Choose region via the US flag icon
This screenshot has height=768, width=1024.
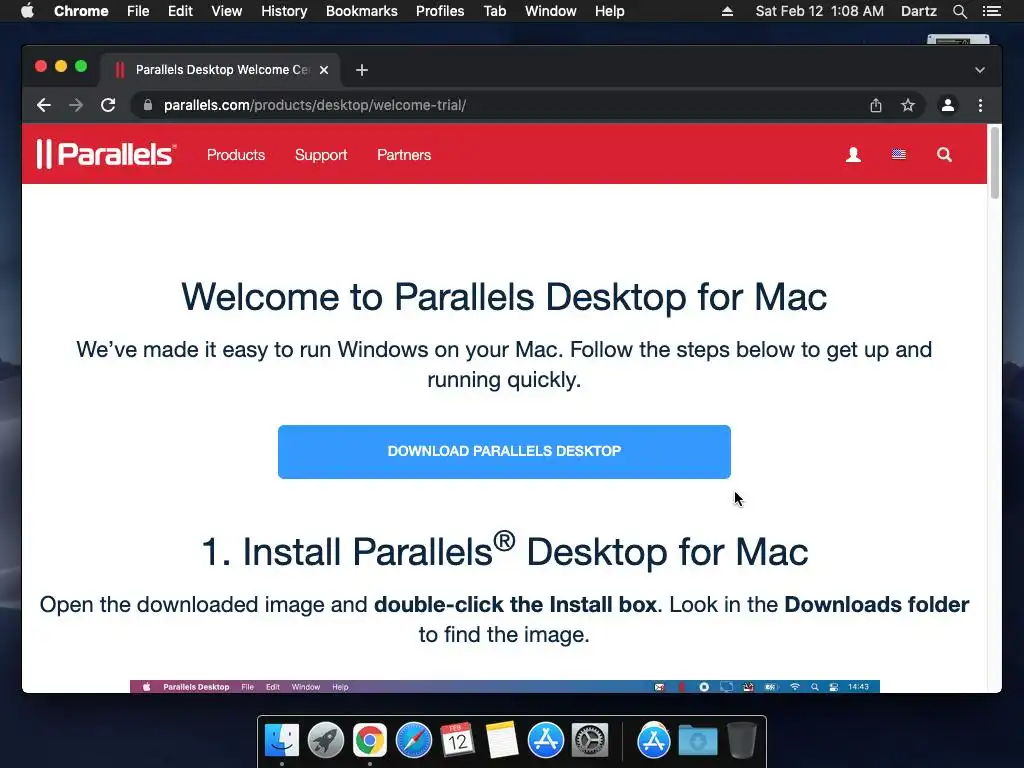(x=899, y=155)
